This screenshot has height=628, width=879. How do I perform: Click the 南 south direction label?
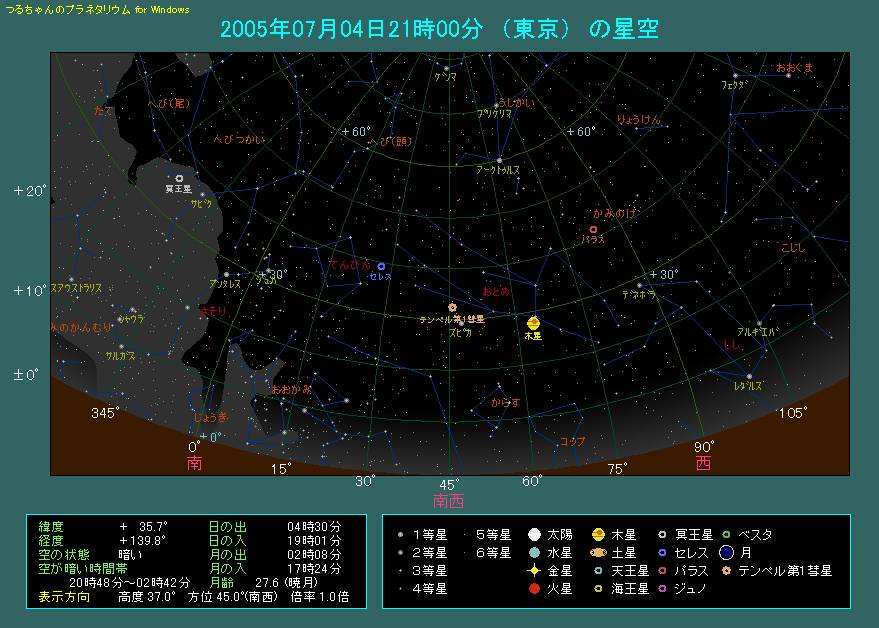(194, 464)
